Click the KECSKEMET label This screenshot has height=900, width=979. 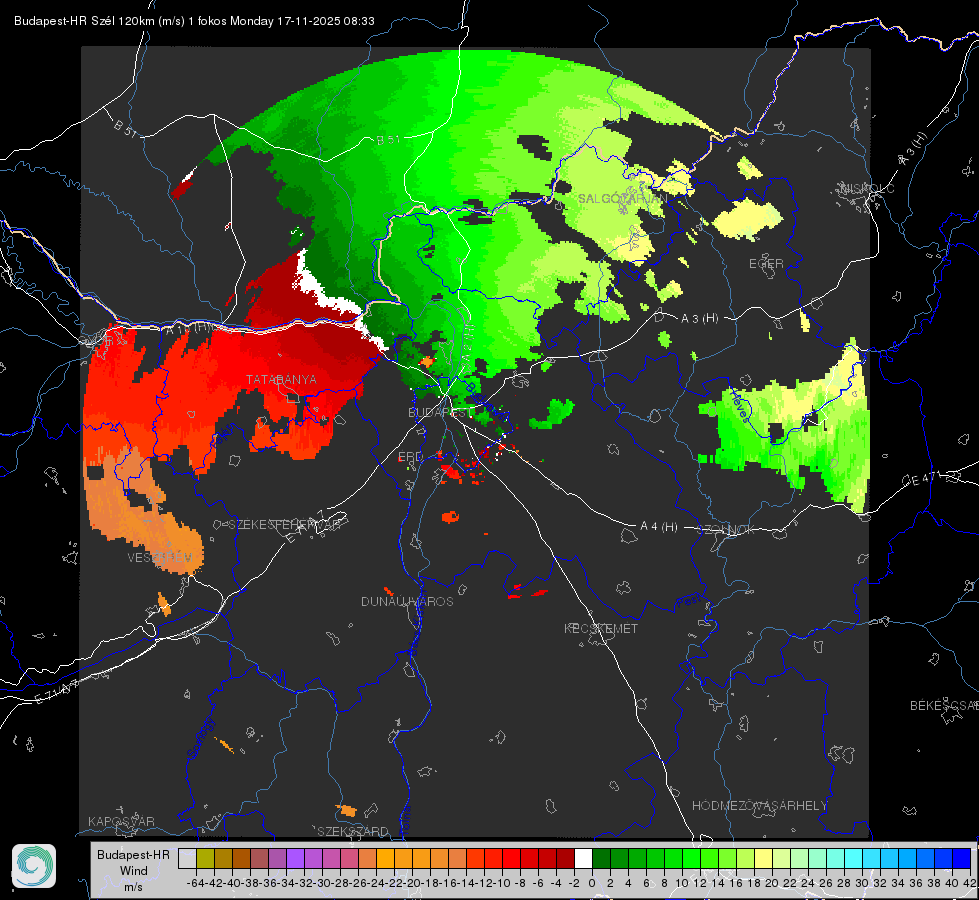[x=601, y=629]
